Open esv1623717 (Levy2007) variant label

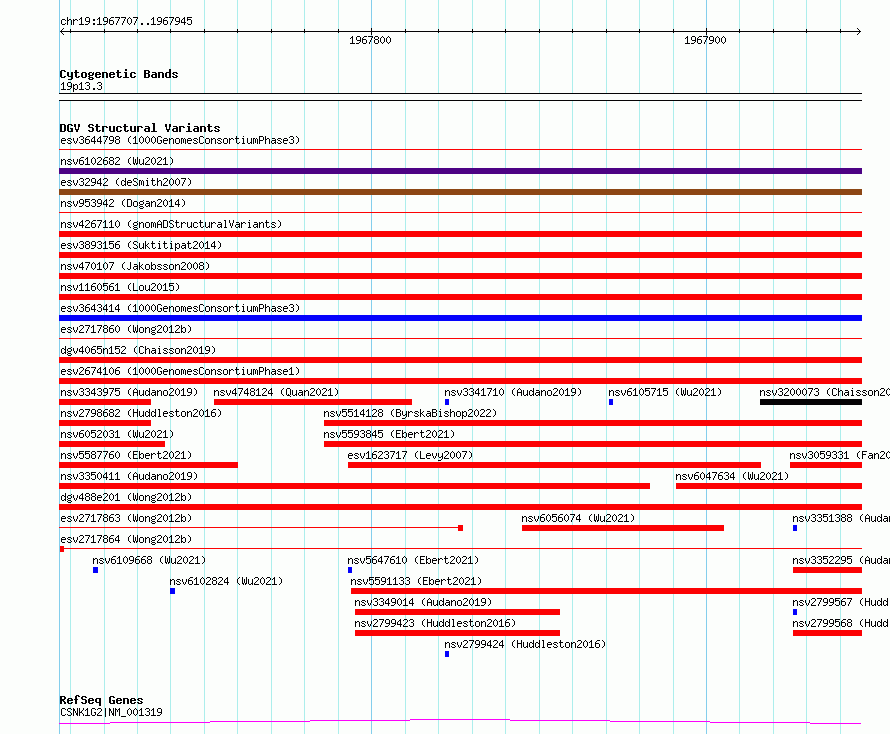(x=410, y=455)
